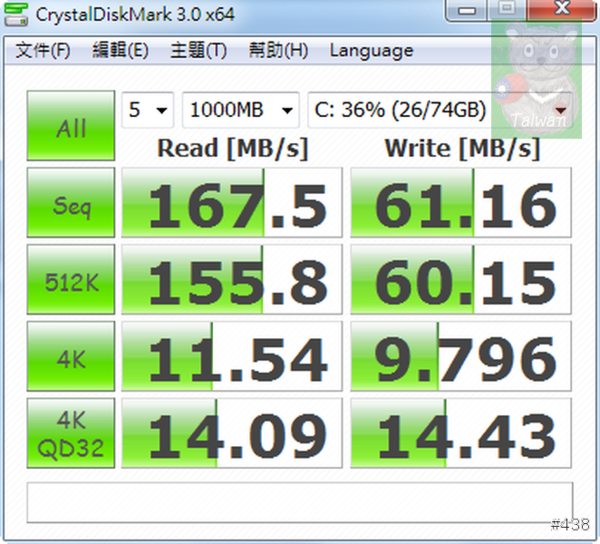Minimize the CrystalDiskMark window
This screenshot has height=544, width=600.
tap(466, 10)
